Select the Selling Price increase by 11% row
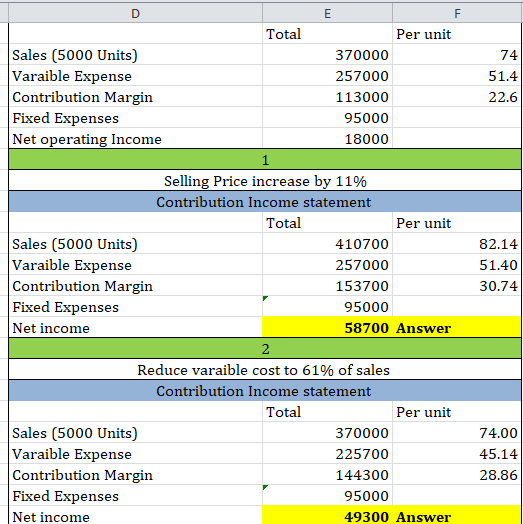The height and width of the screenshot is (524, 523). click(x=265, y=181)
